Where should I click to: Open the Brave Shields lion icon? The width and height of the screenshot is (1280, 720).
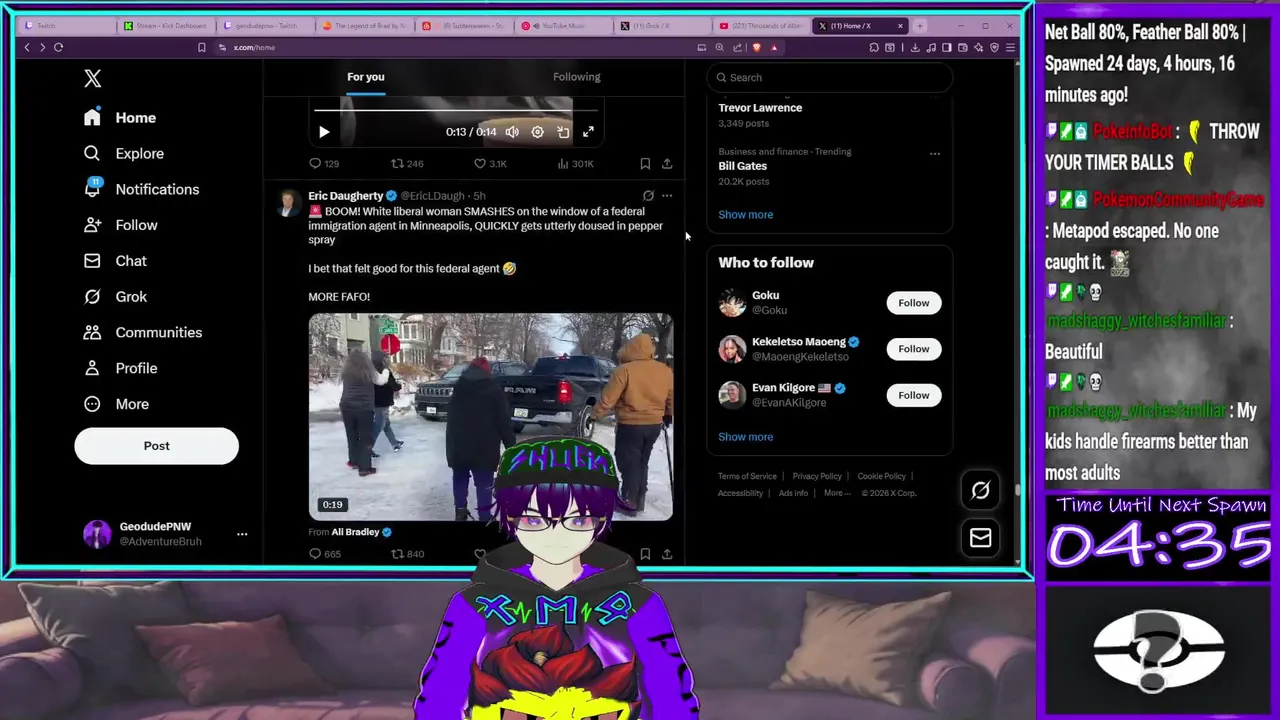(756, 48)
